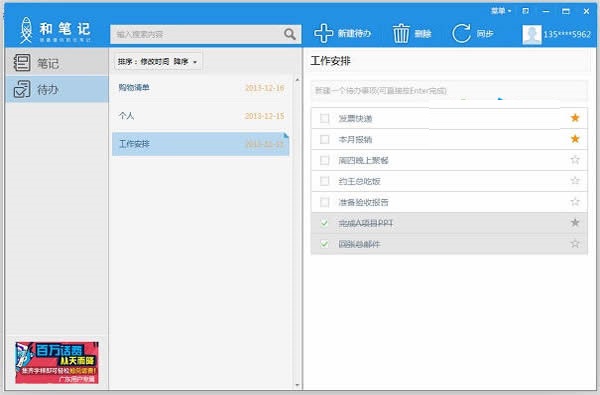The image size is (600, 395).
Task: Click the search magnifier icon
Action: click(x=290, y=34)
